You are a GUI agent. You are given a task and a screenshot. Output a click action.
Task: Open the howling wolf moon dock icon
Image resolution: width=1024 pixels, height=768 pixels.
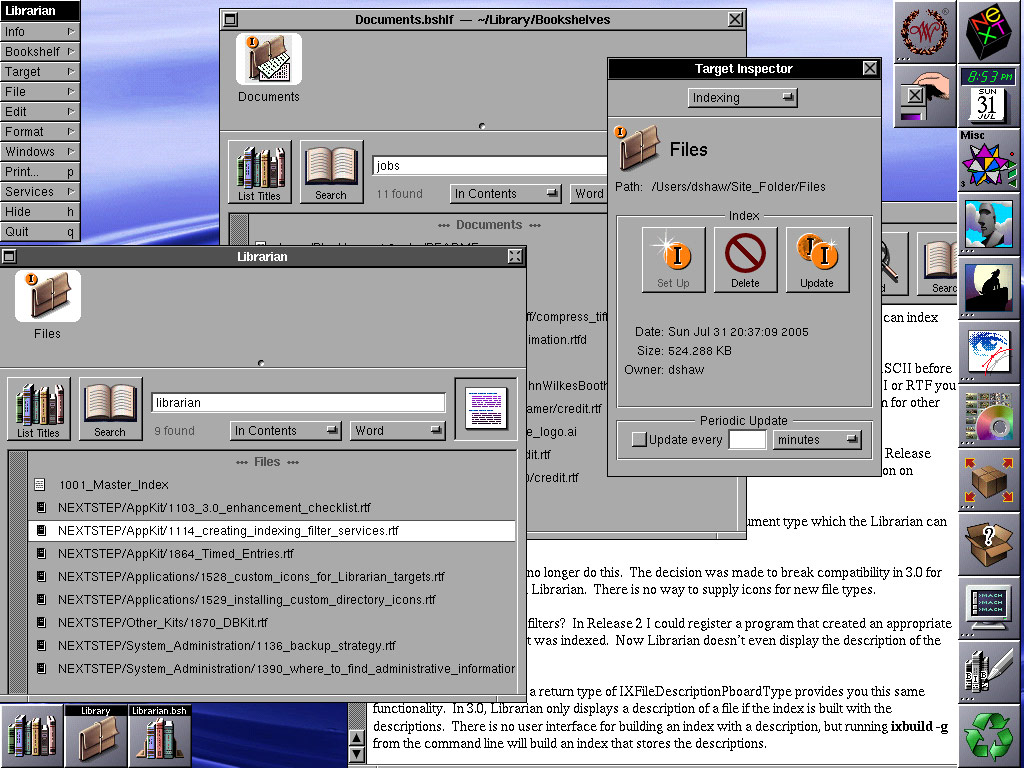pyautogui.click(x=990, y=288)
